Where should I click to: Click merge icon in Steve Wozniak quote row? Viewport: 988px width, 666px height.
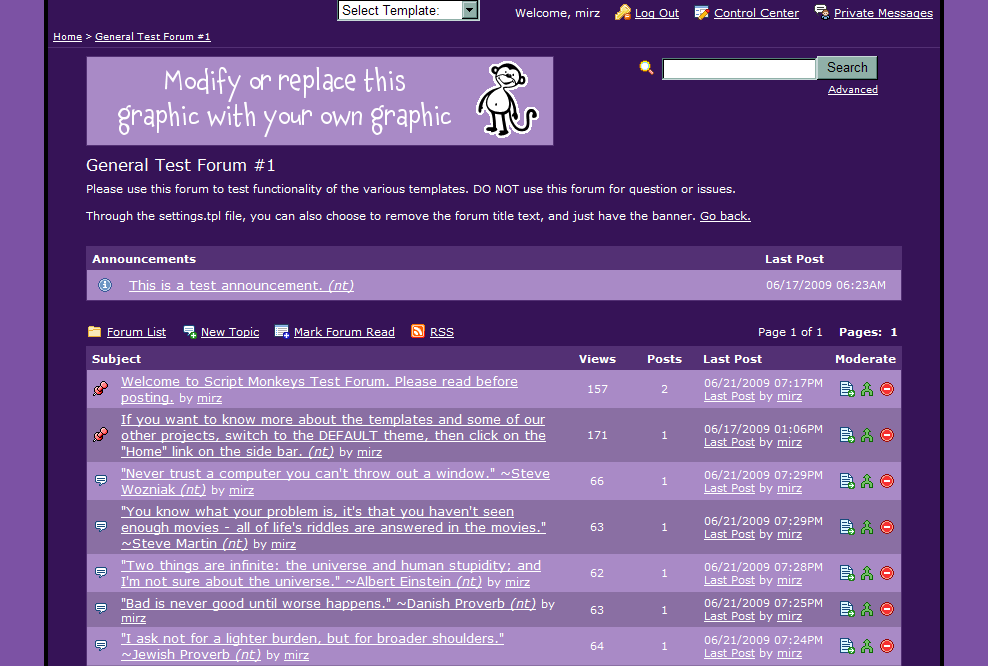867,481
